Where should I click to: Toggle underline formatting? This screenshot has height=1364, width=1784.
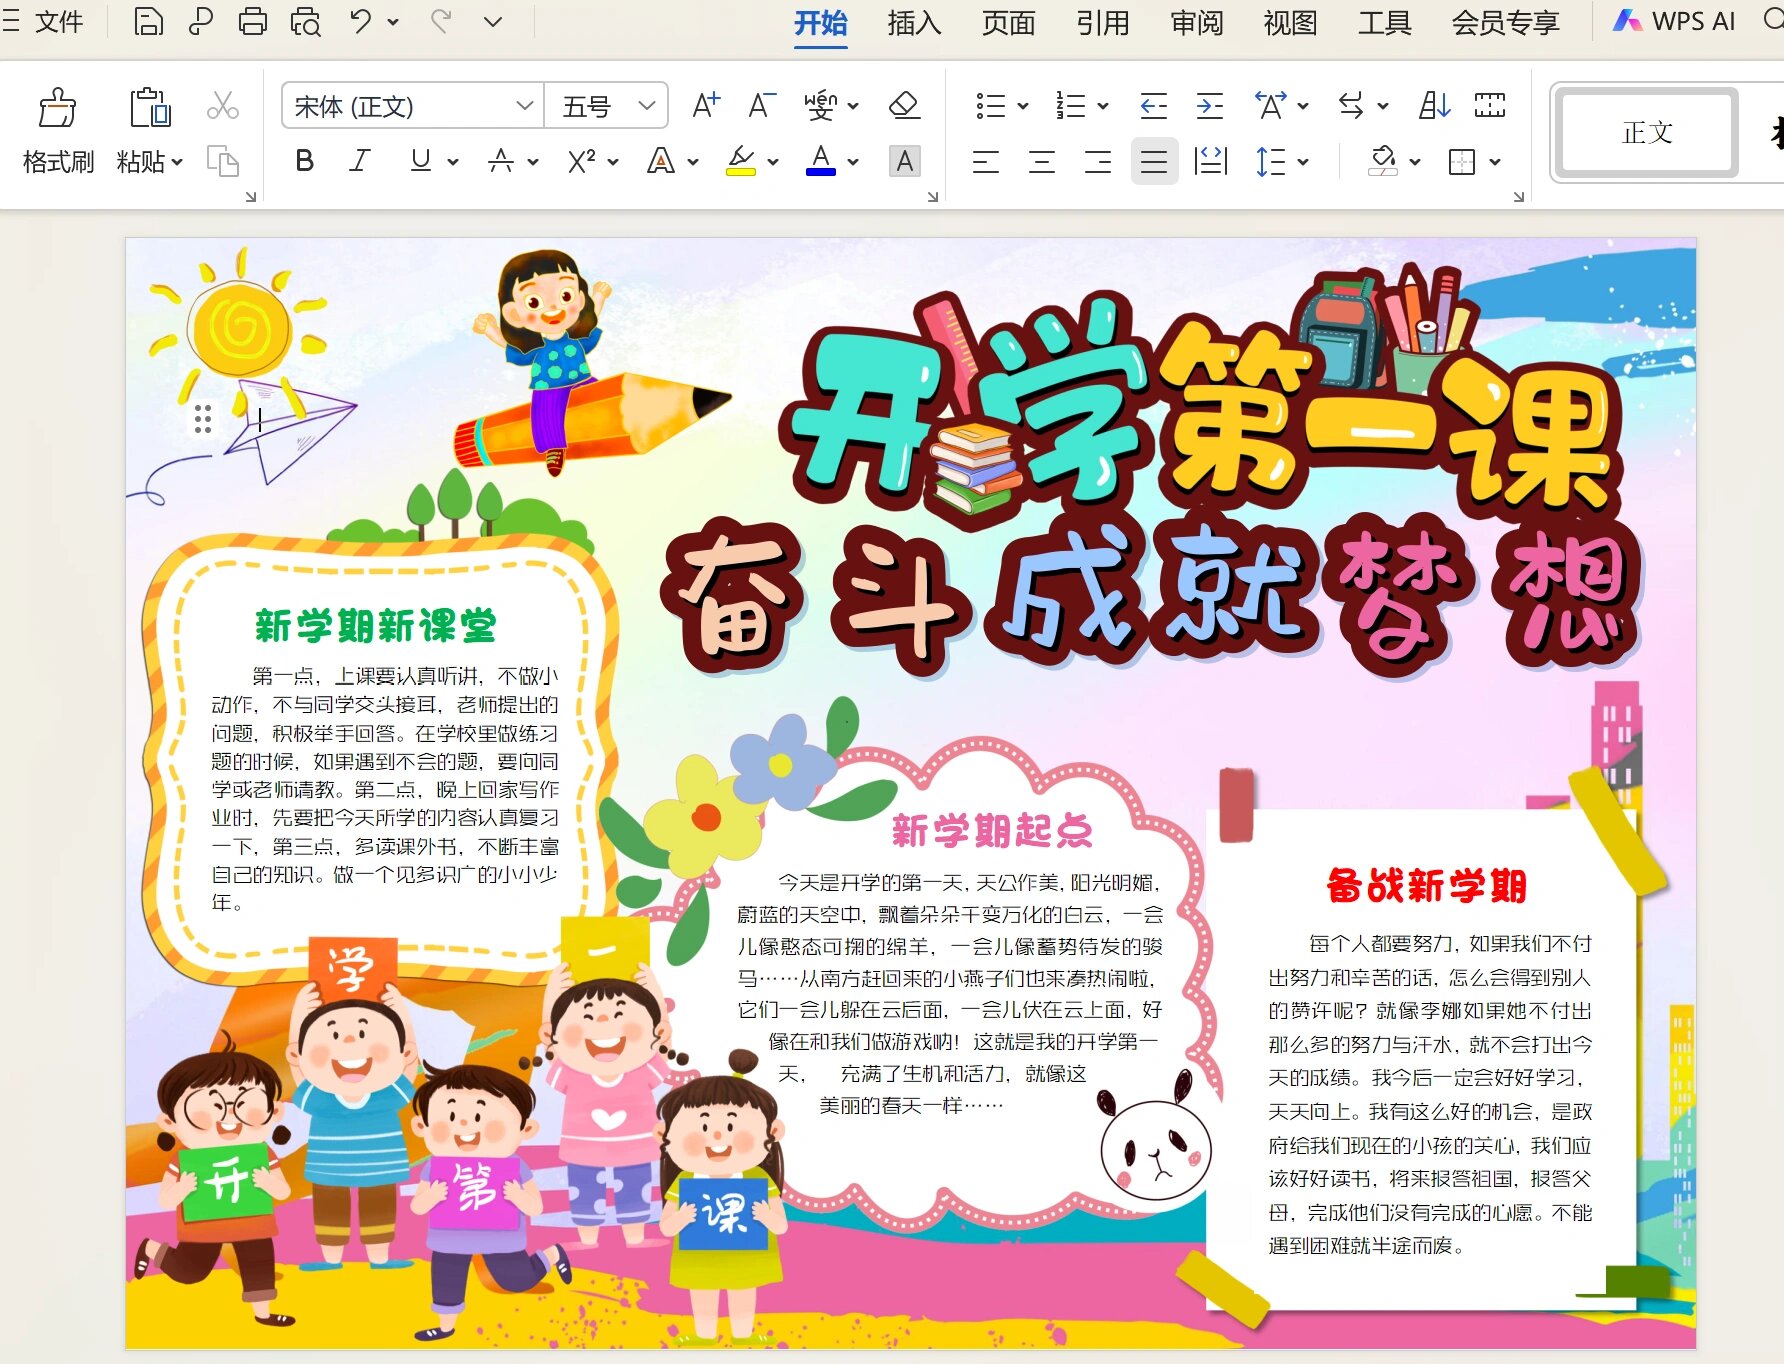pyautogui.click(x=420, y=161)
